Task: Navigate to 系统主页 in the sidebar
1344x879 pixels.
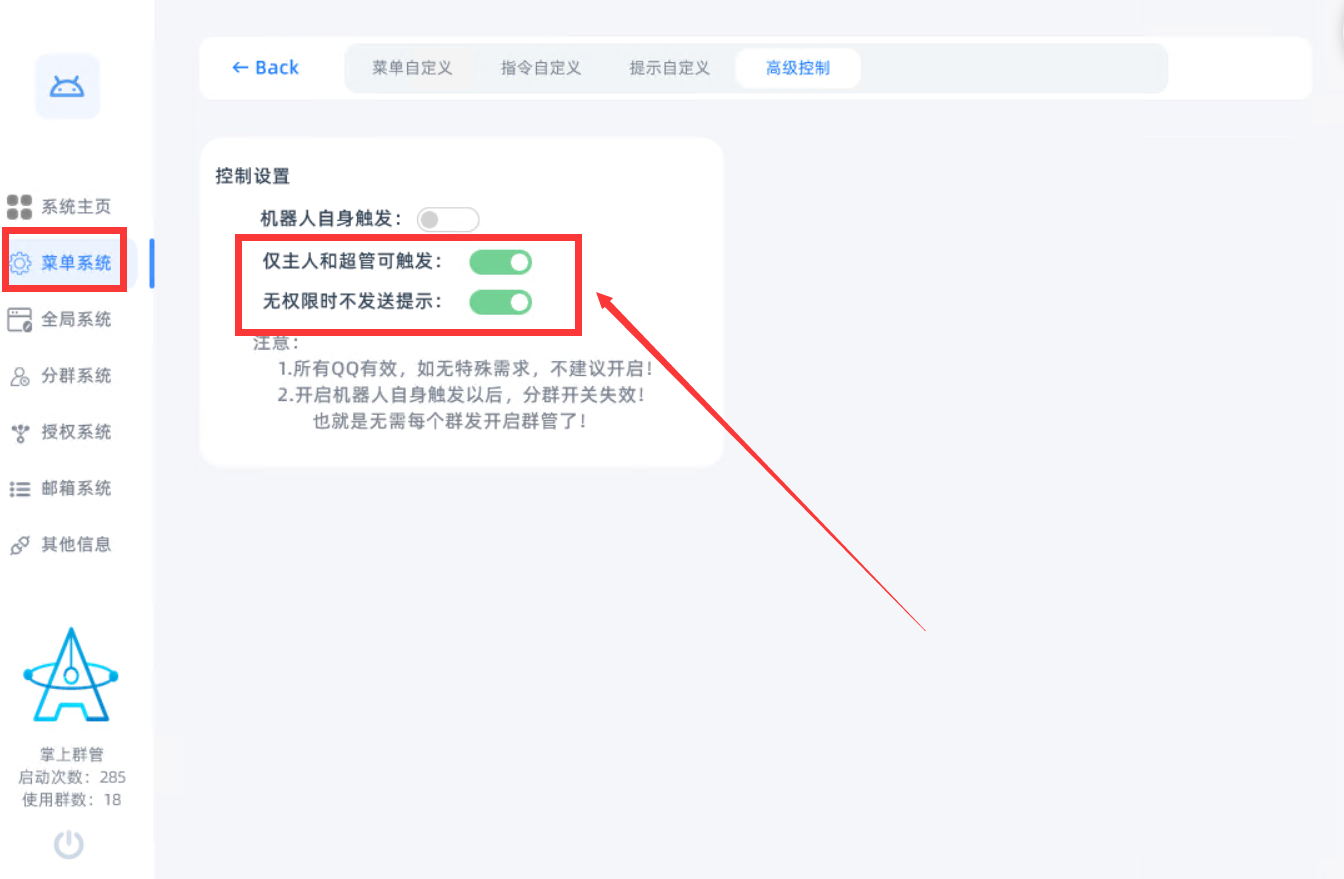Action: [x=75, y=207]
